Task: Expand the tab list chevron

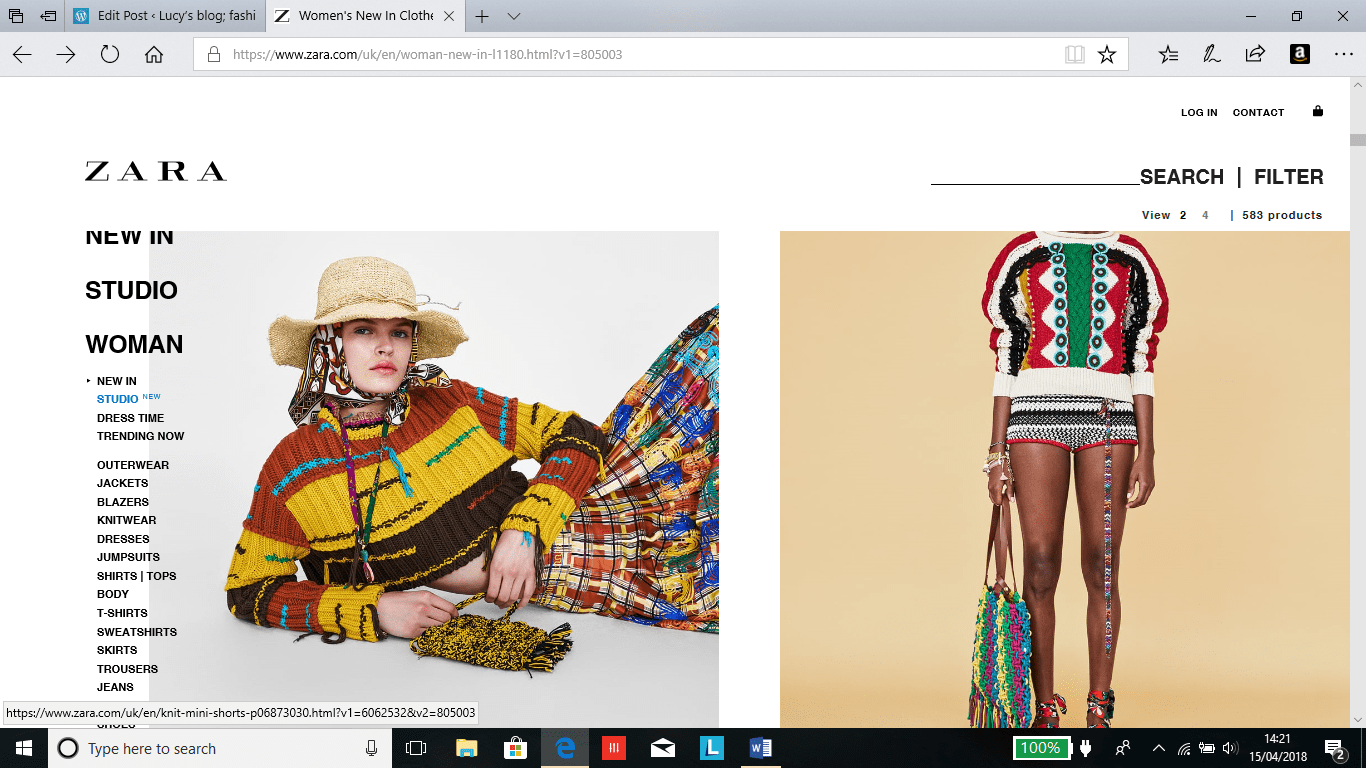Action: [514, 17]
